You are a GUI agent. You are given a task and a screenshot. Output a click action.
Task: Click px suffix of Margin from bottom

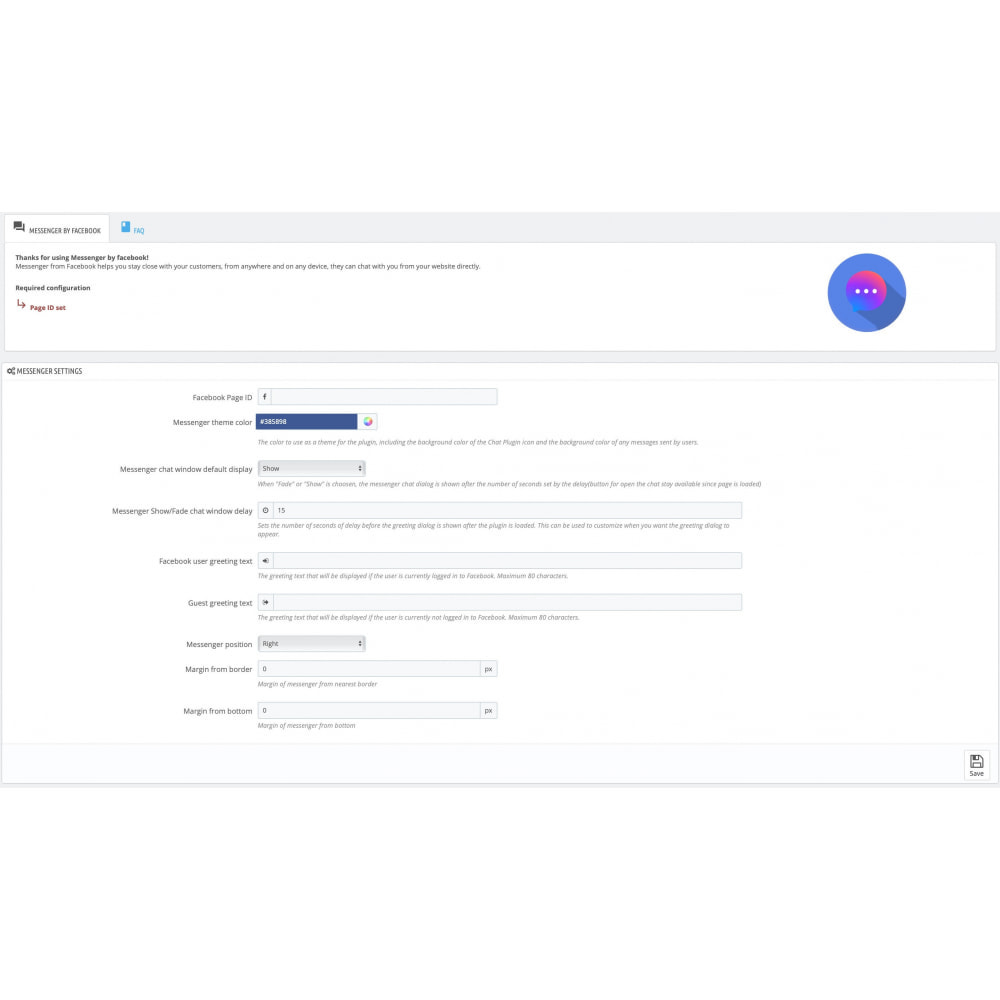[489, 711]
